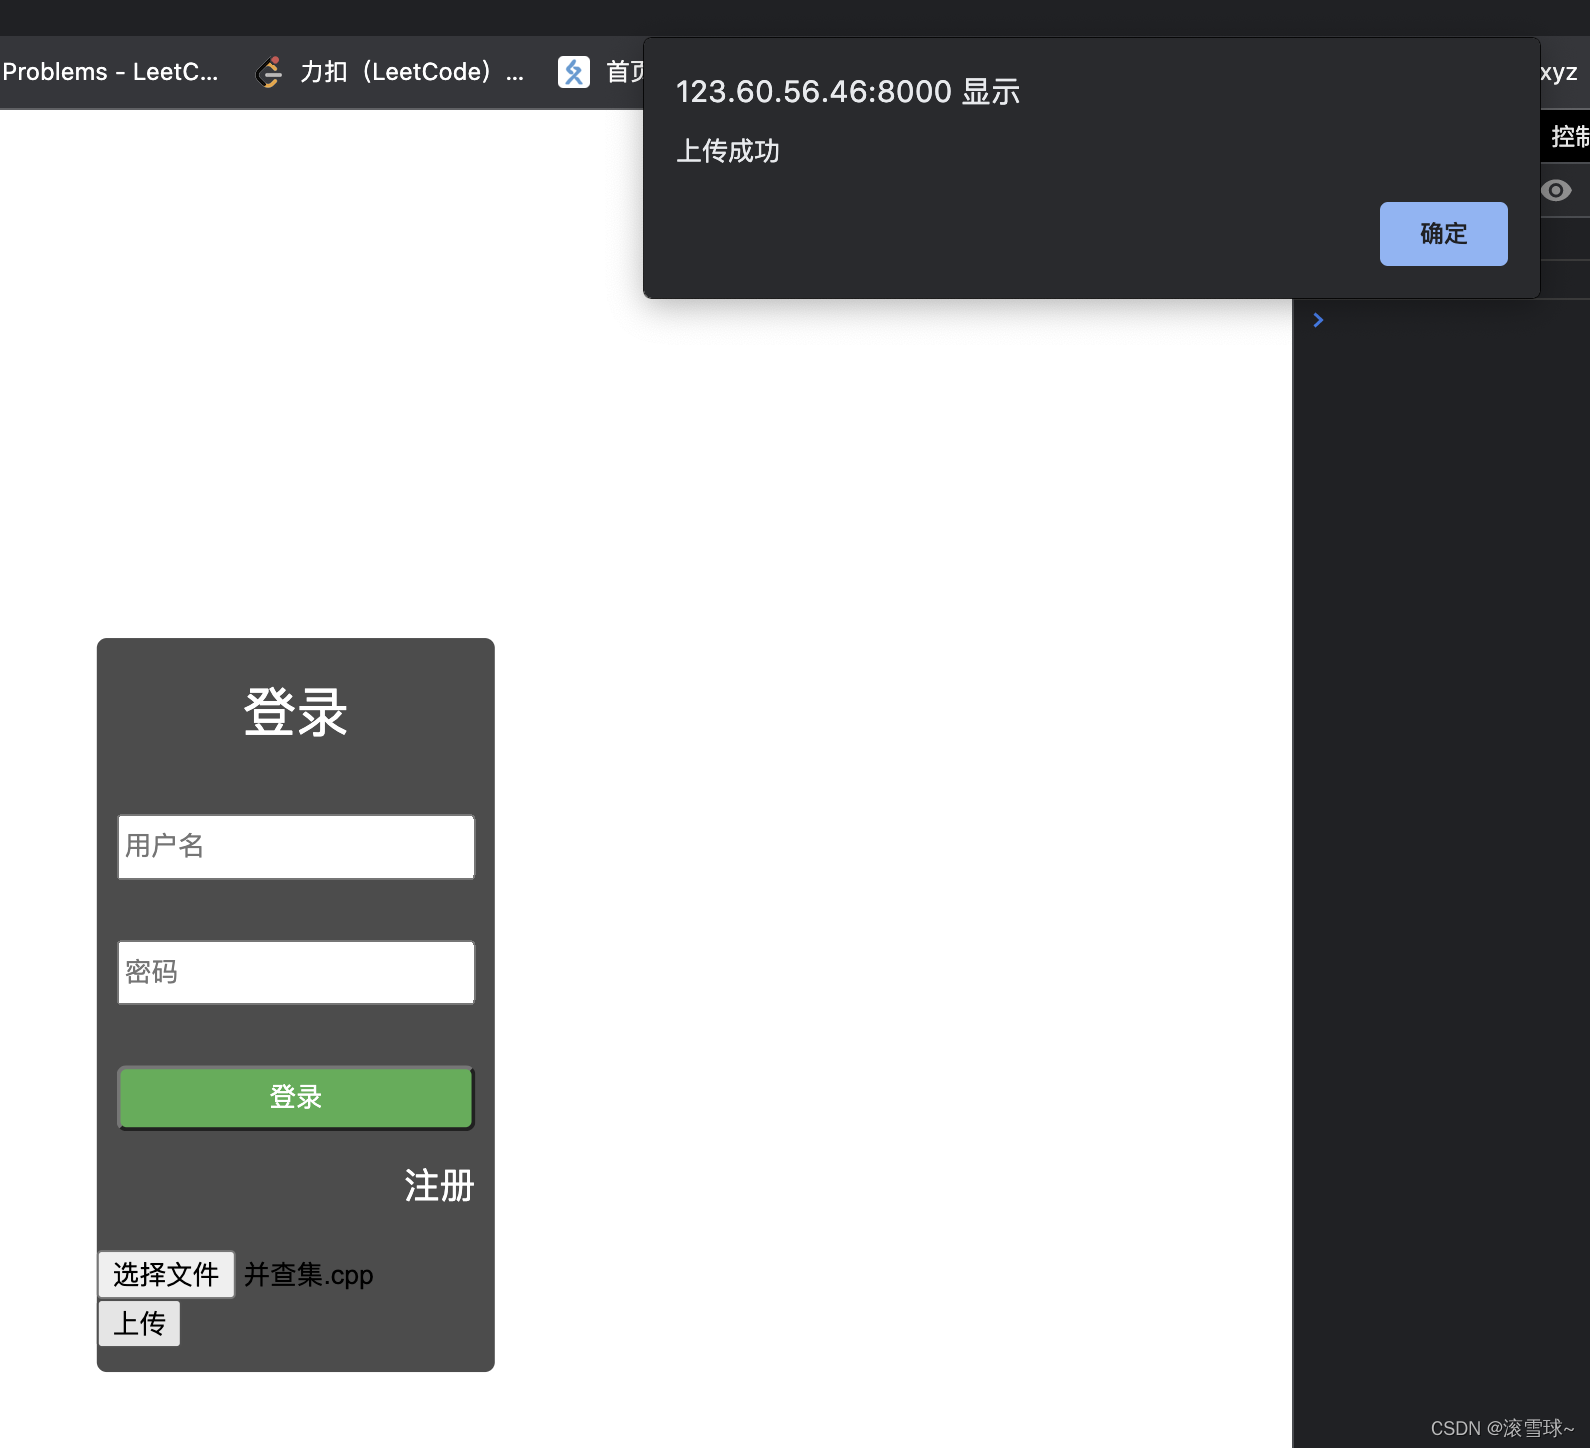Click the 上传 upload button
This screenshot has width=1590, height=1448.
[139, 1323]
